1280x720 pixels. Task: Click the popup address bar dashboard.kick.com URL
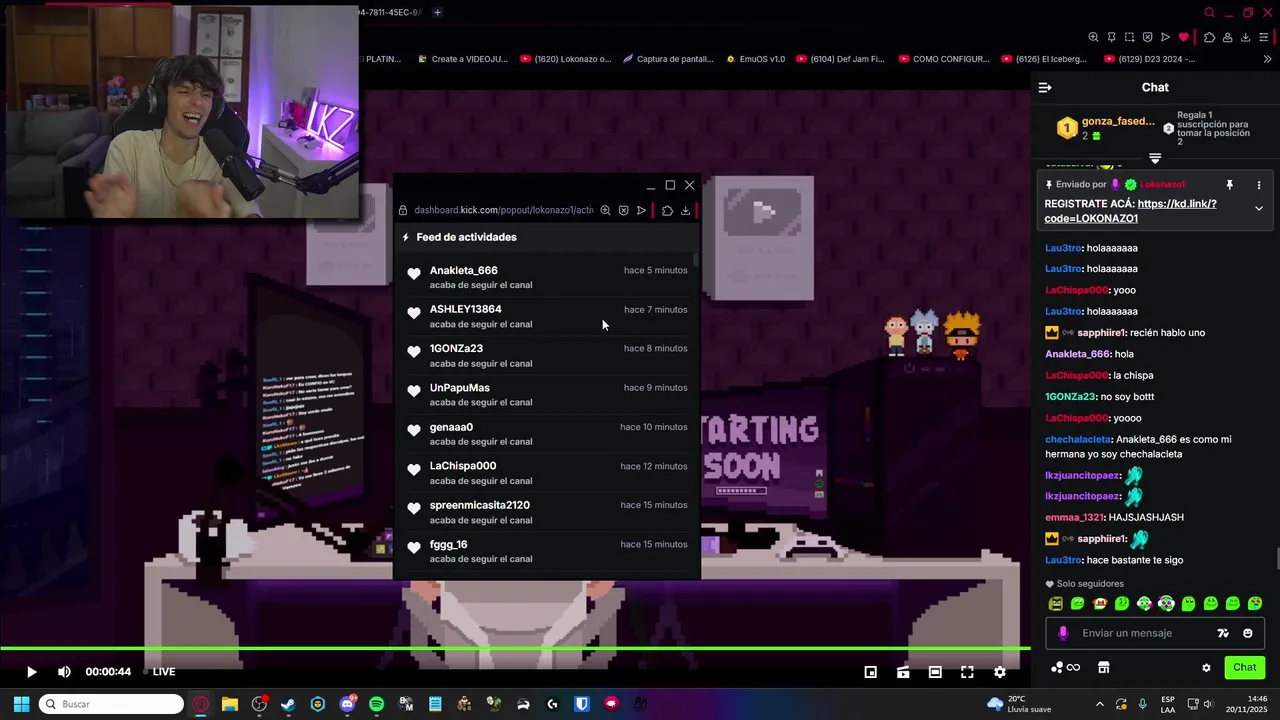(504, 210)
